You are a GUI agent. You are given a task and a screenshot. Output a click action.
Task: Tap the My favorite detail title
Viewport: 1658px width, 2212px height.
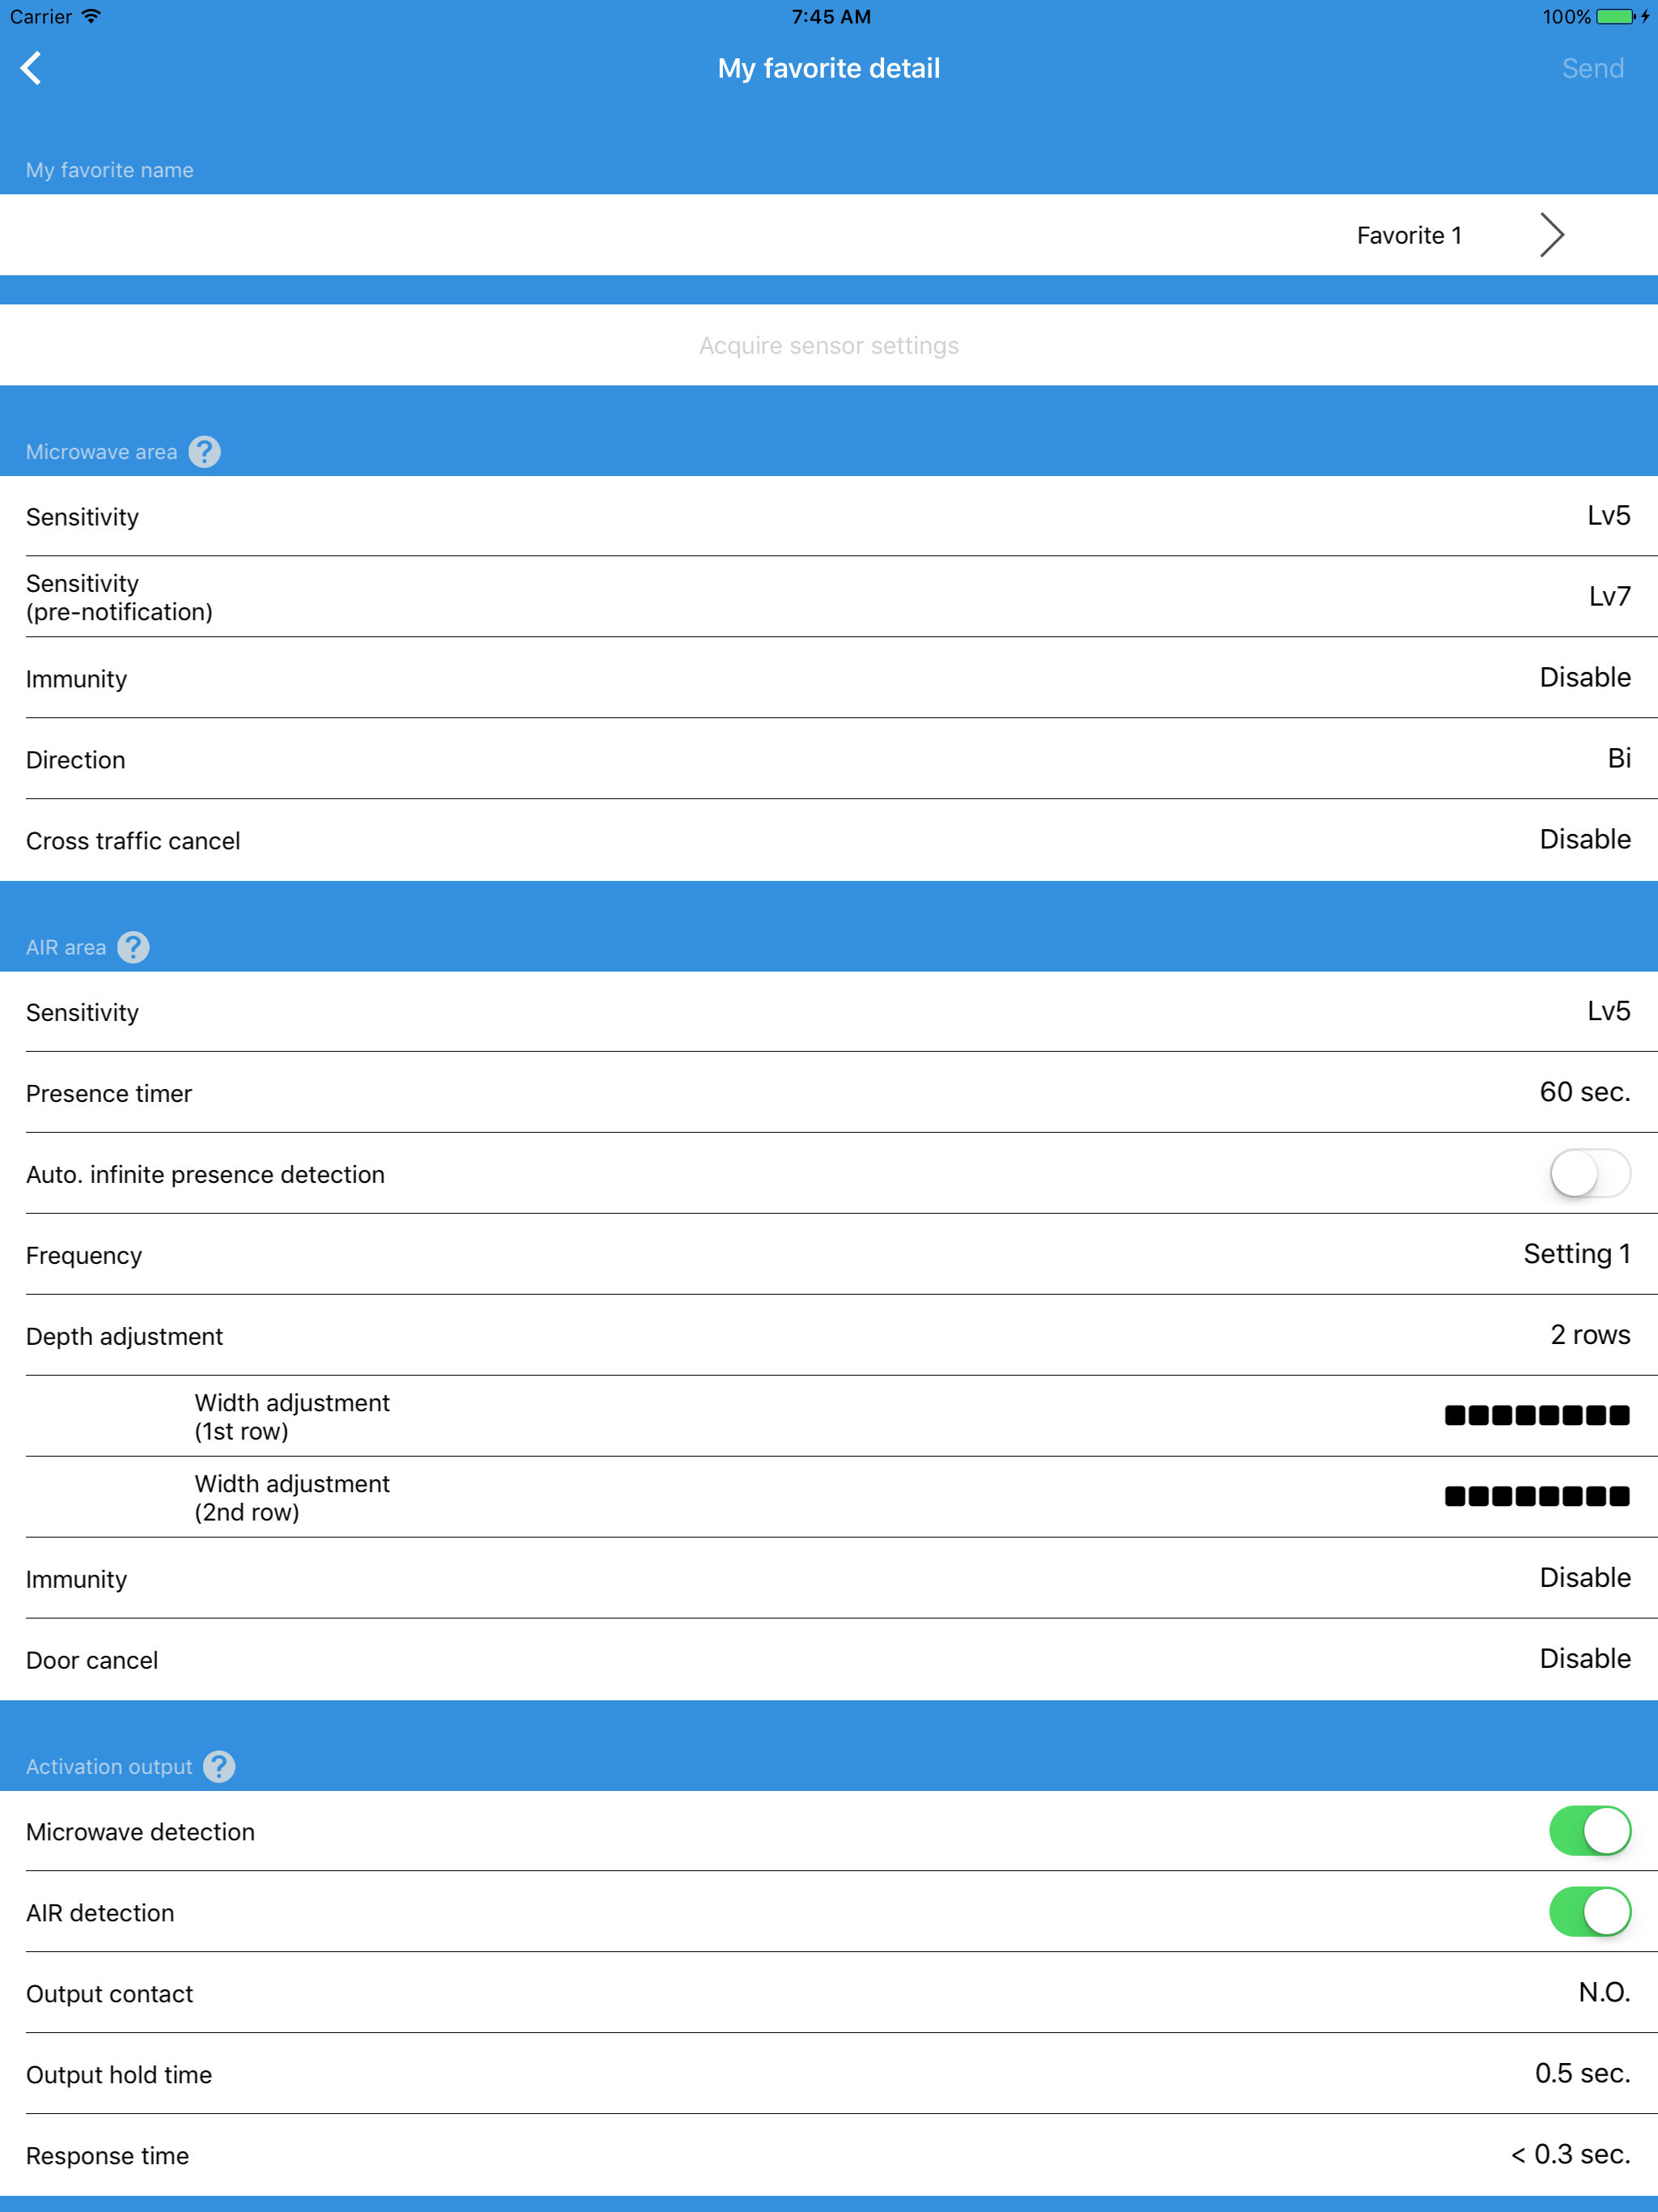click(829, 68)
